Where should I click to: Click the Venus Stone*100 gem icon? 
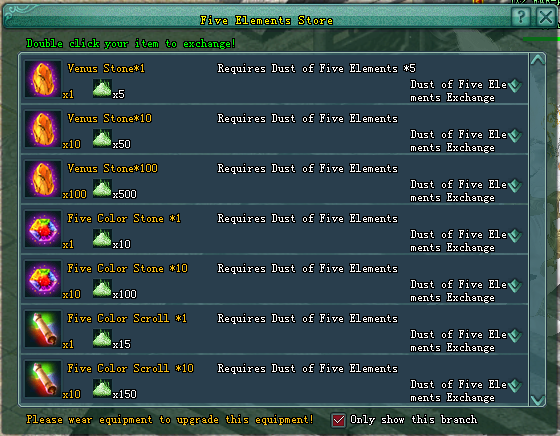click(43, 179)
